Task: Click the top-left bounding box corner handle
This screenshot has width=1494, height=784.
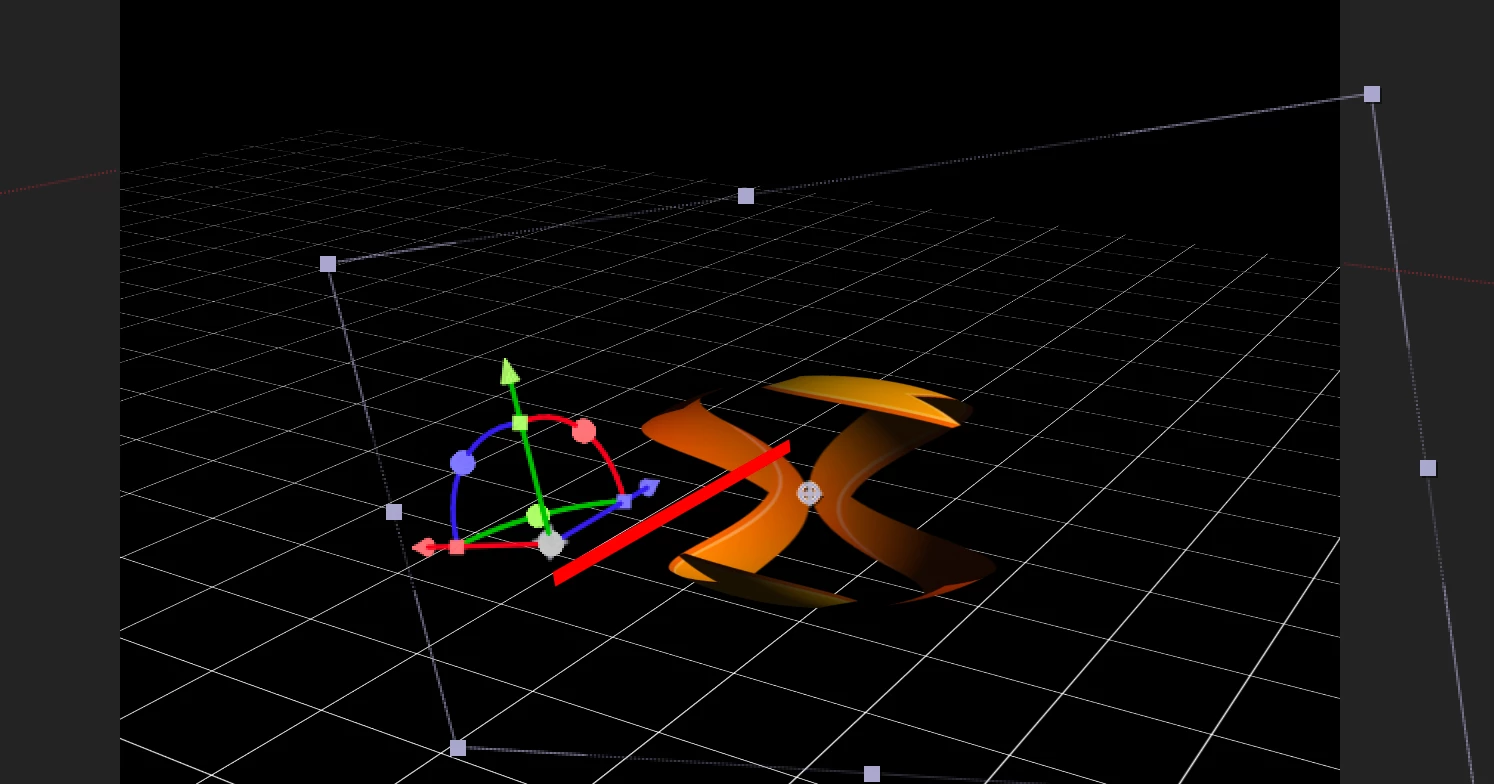Action: (328, 264)
